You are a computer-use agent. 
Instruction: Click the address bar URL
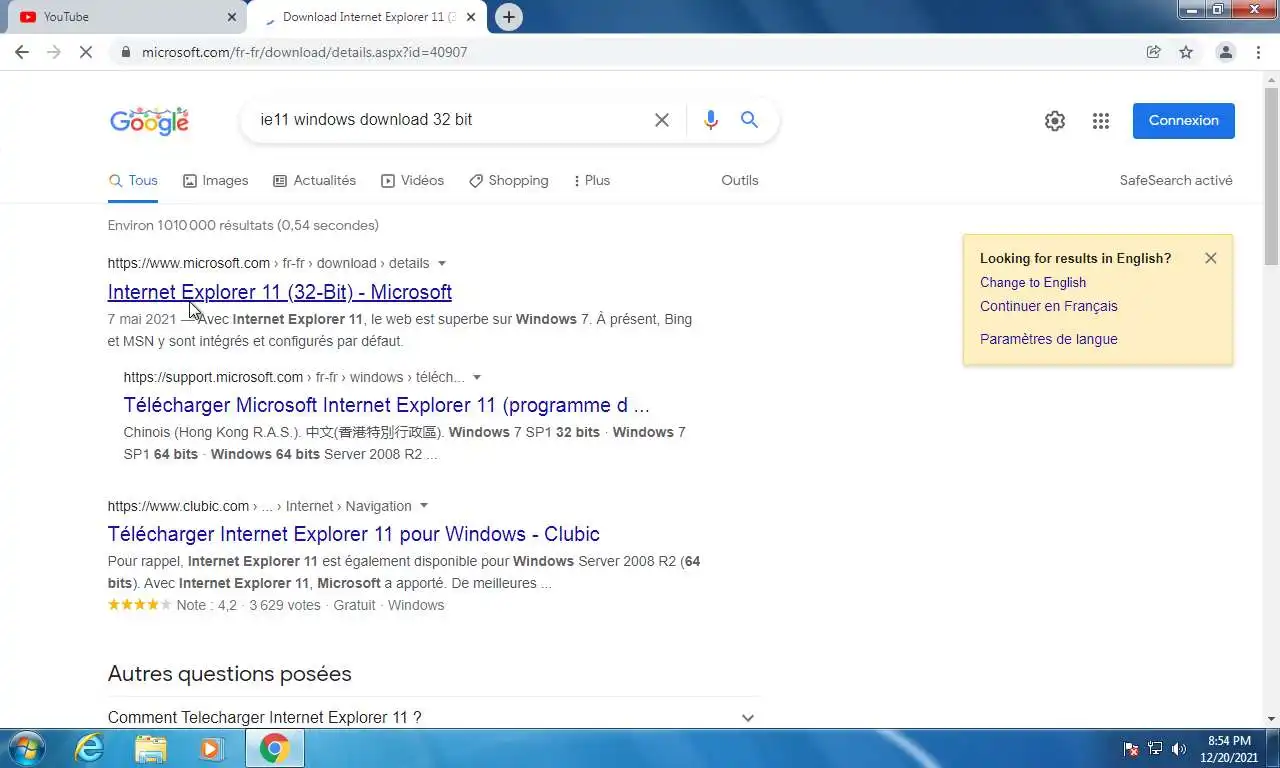pos(304,52)
